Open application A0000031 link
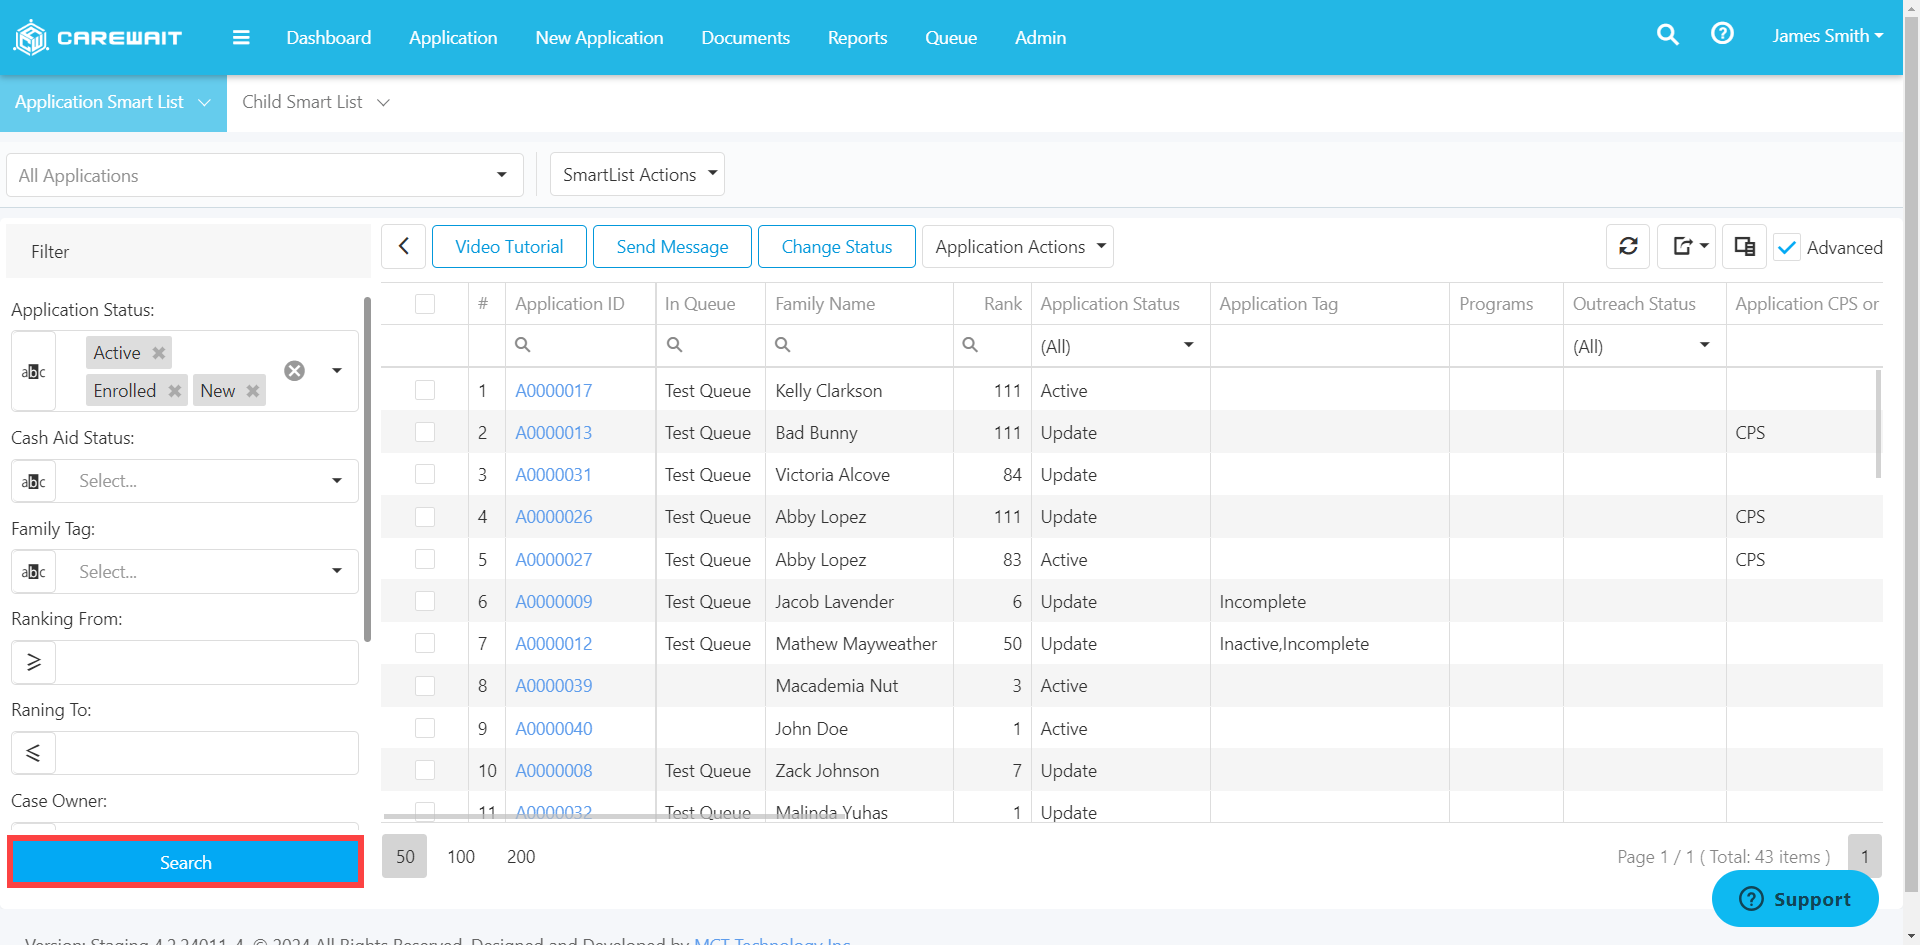 point(554,475)
